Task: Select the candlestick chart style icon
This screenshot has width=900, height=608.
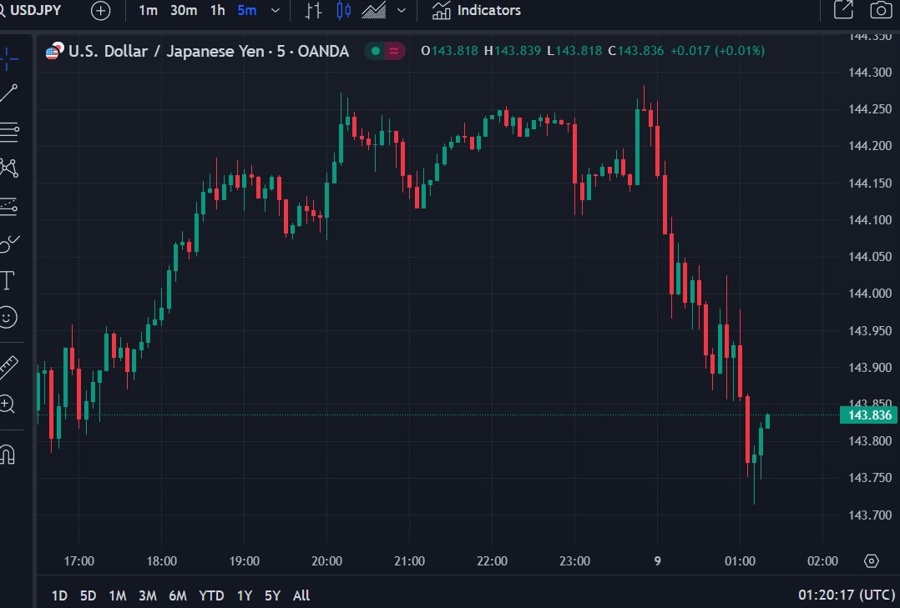Action: pyautogui.click(x=344, y=11)
